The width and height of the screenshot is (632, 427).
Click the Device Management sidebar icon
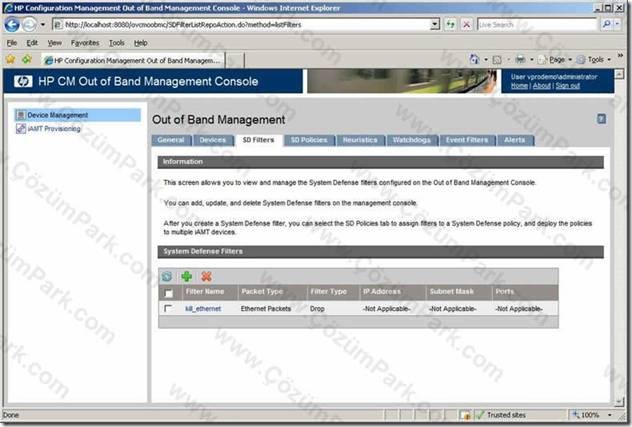[21, 115]
